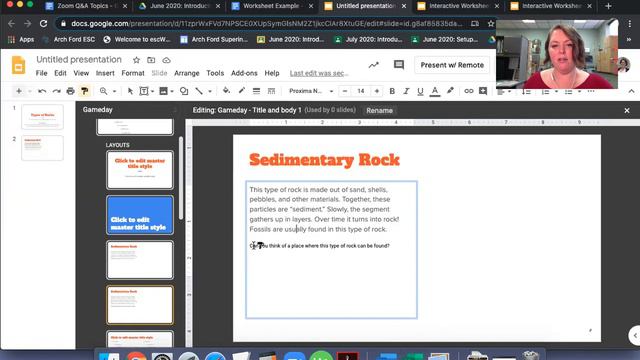
Task: Click the fill color bucket
Action: (226, 91)
